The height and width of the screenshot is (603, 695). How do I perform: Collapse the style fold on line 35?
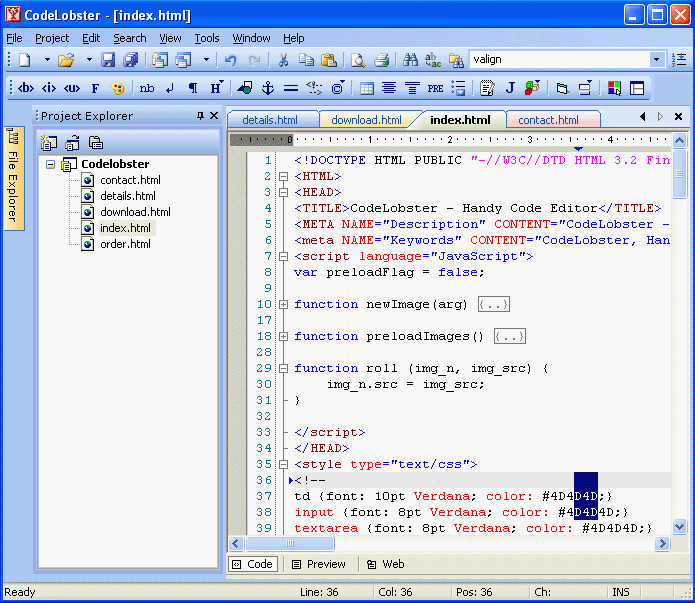coord(283,464)
